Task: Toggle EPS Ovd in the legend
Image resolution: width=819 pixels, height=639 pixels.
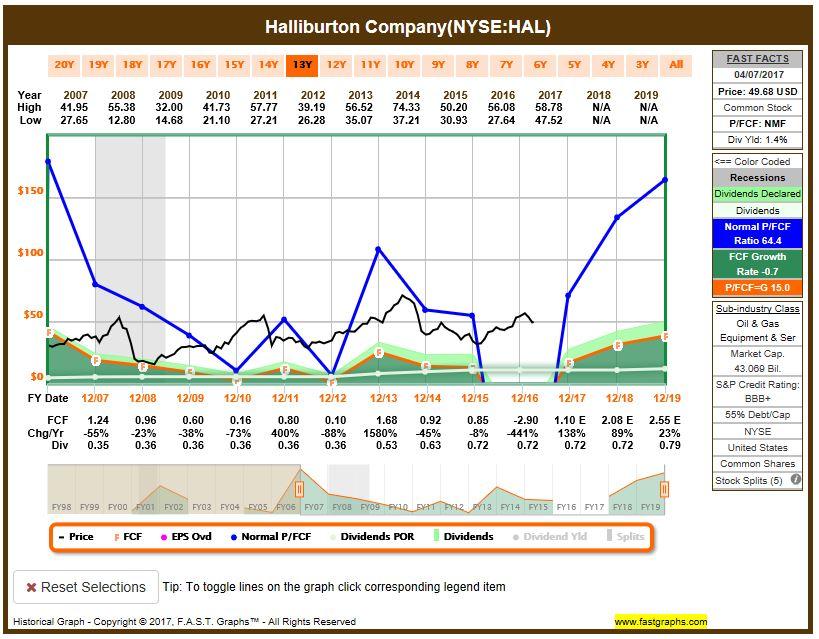Action: point(186,537)
